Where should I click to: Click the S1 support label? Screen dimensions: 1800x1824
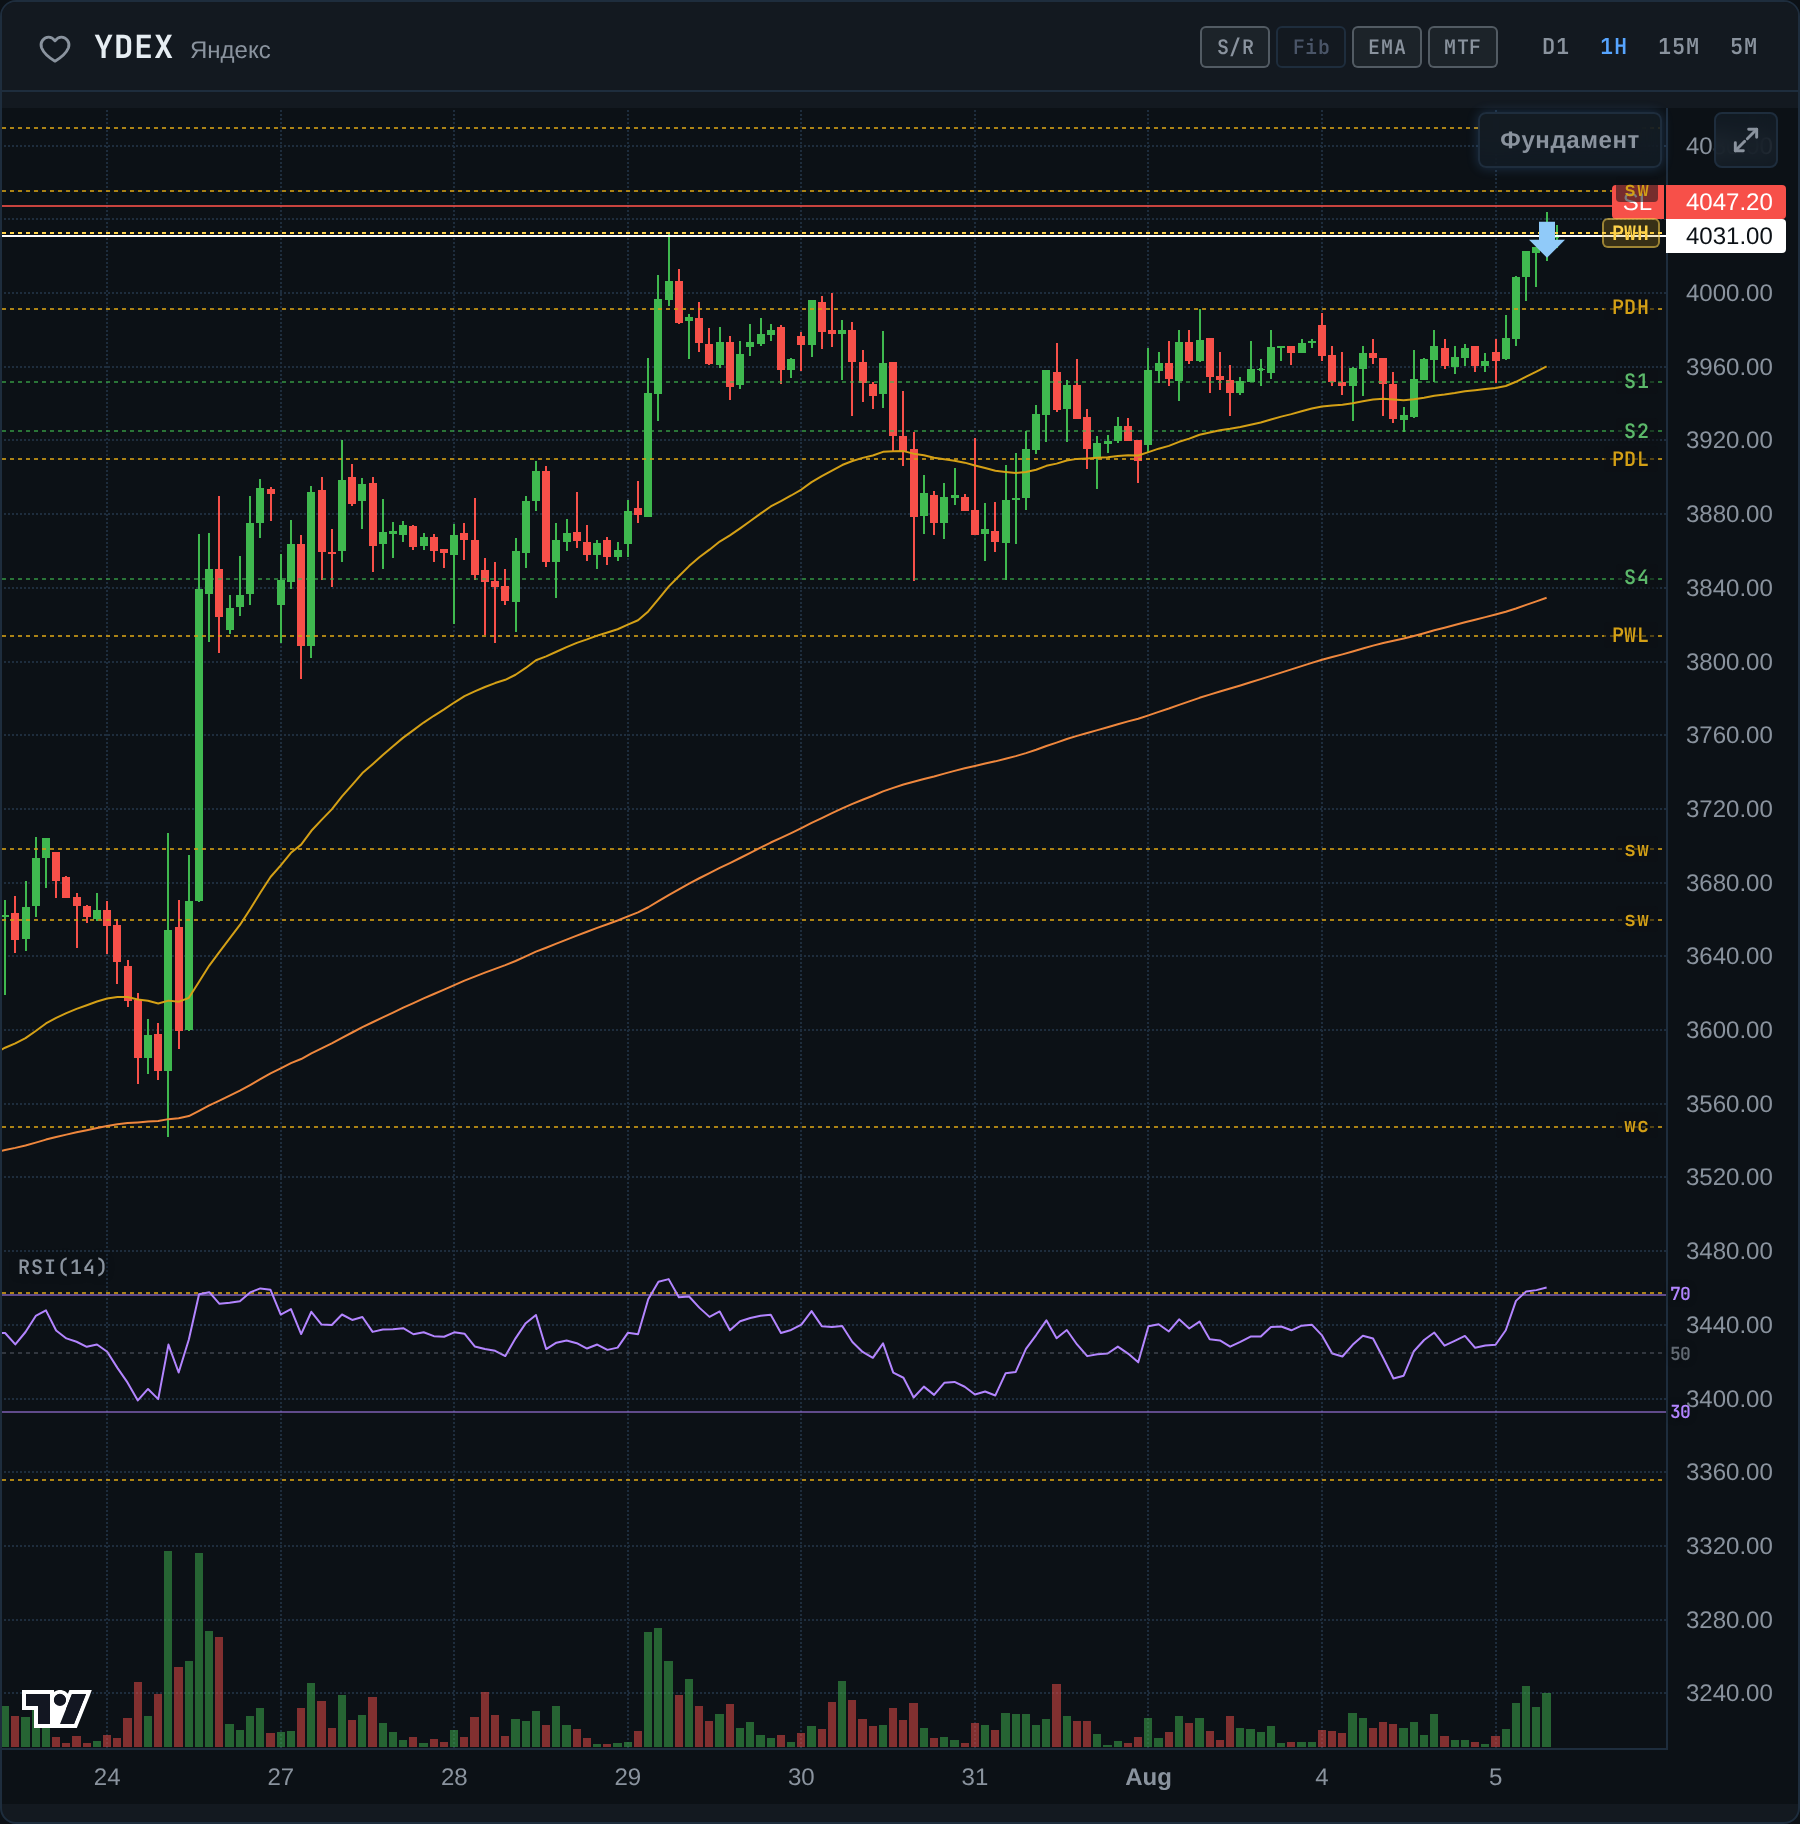(1636, 381)
